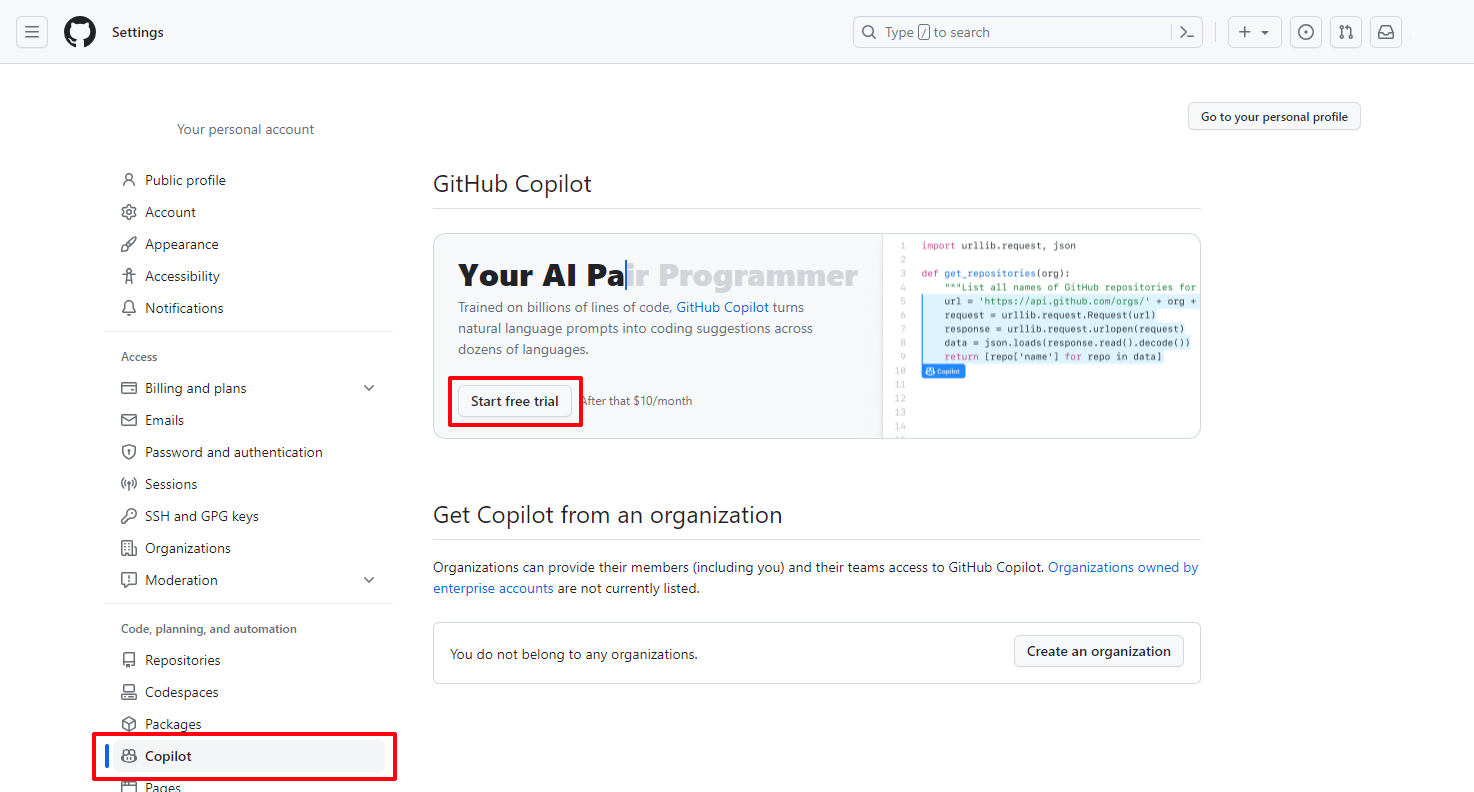This screenshot has width=1474, height=792.
Task: Focus the Type / to search field
Action: (1027, 32)
